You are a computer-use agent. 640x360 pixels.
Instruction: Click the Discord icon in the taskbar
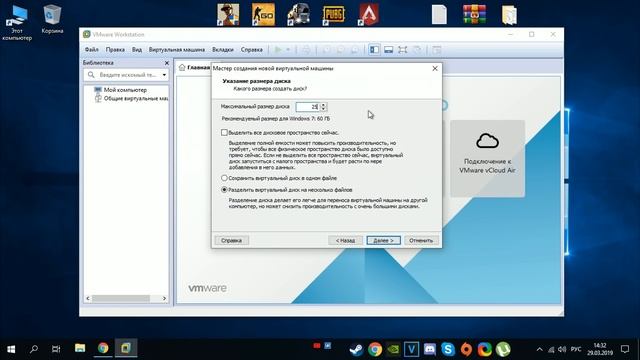pyautogui.click(x=429, y=349)
